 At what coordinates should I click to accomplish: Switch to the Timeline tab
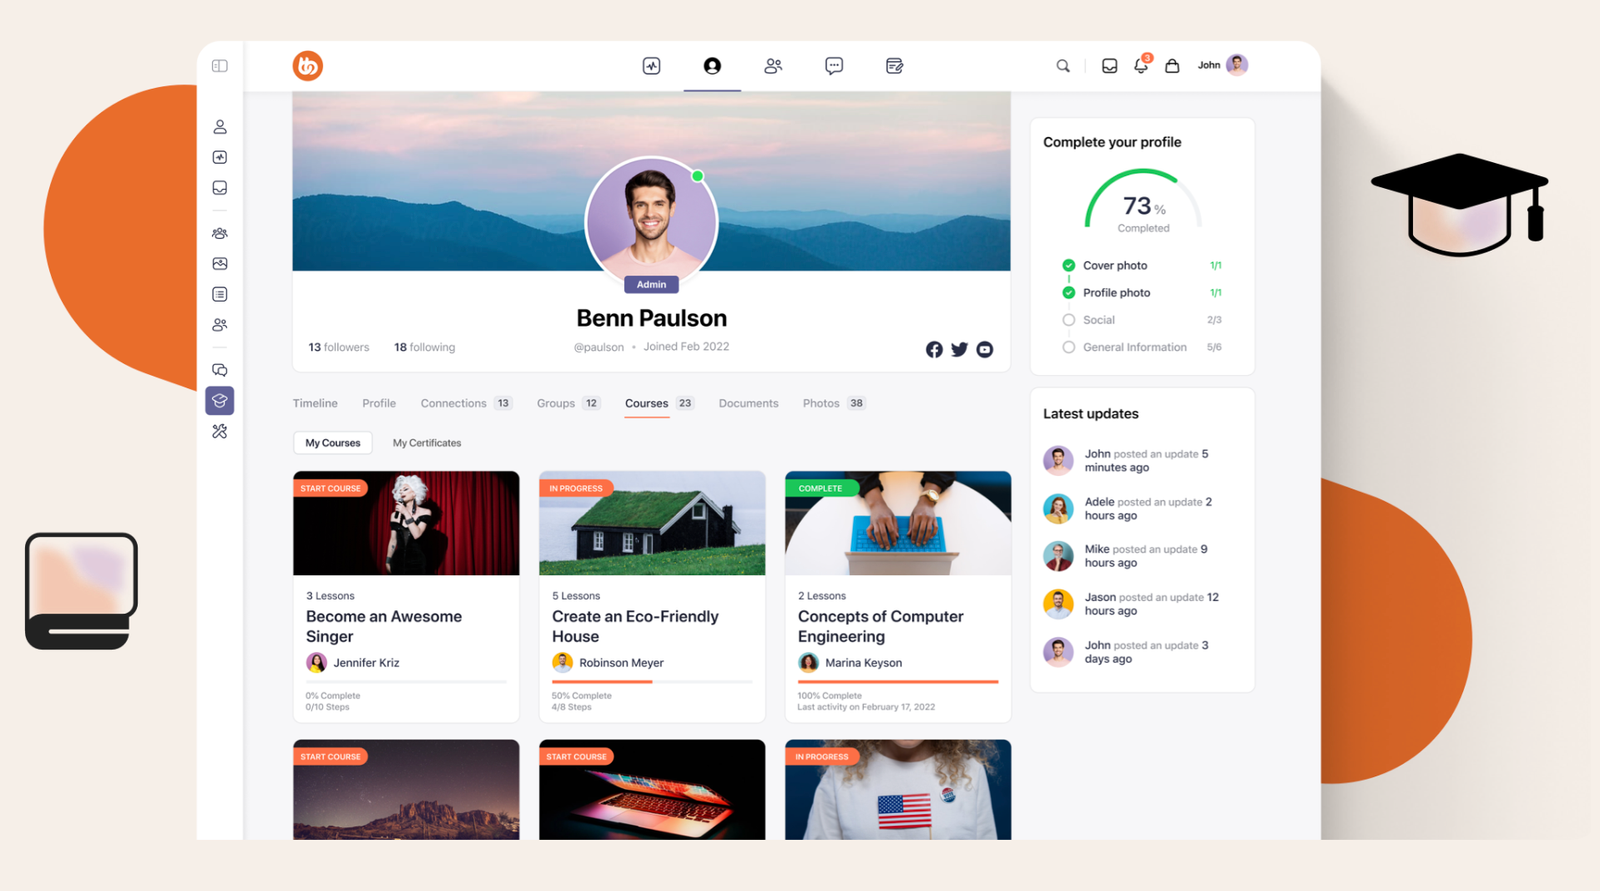point(315,403)
